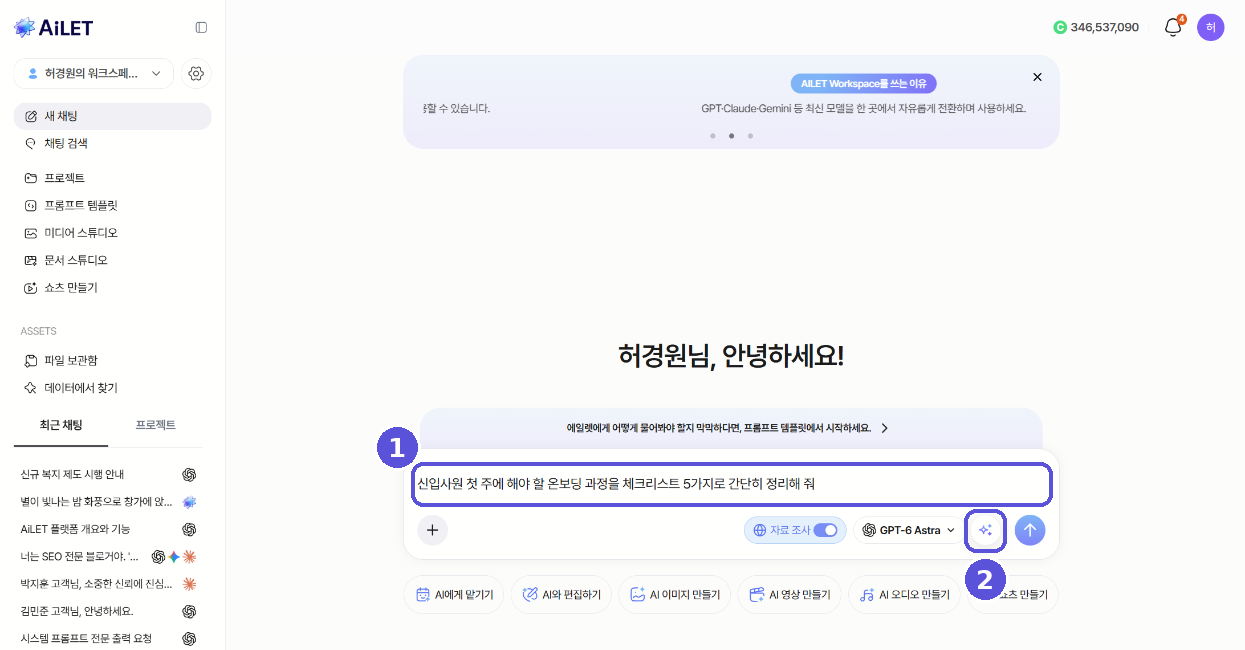The width and height of the screenshot is (1245, 650).
Task: Click the AI와 편집하기 quick action button
Action: 561,594
